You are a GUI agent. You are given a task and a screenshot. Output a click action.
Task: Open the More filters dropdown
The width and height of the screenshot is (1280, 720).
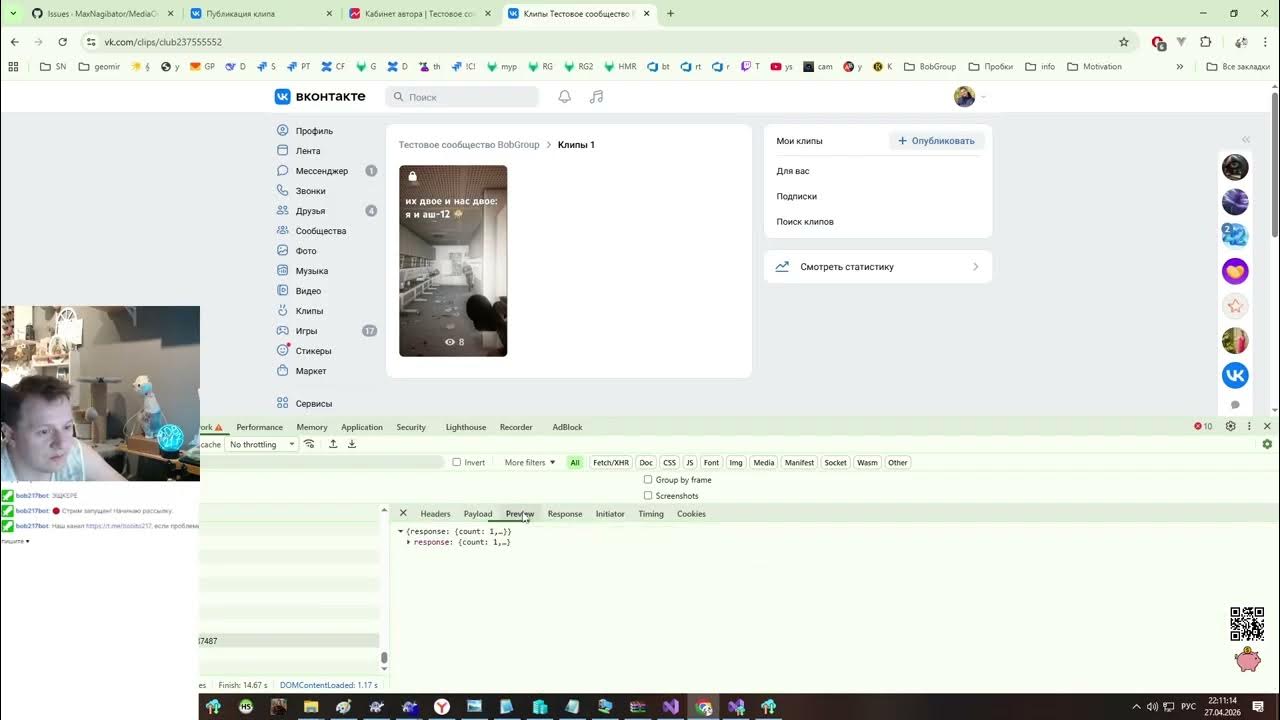(x=530, y=463)
